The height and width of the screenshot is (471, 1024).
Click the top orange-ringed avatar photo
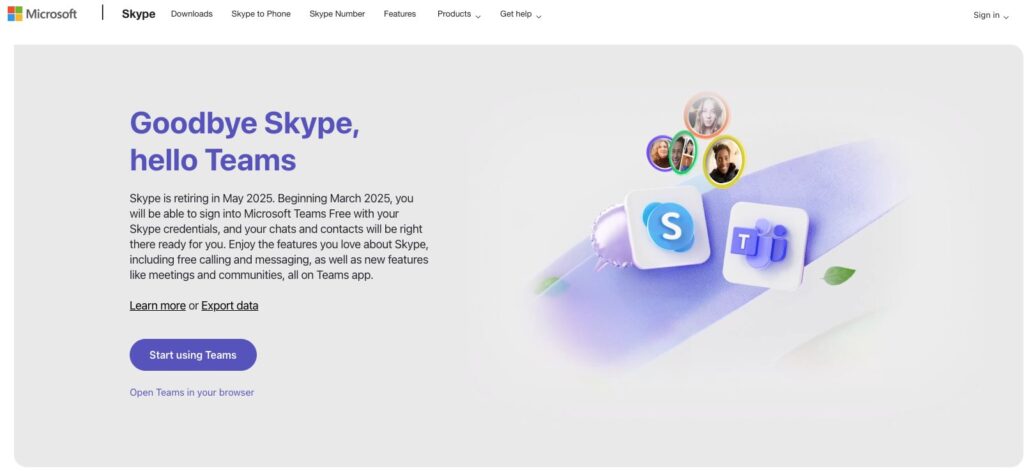706,116
